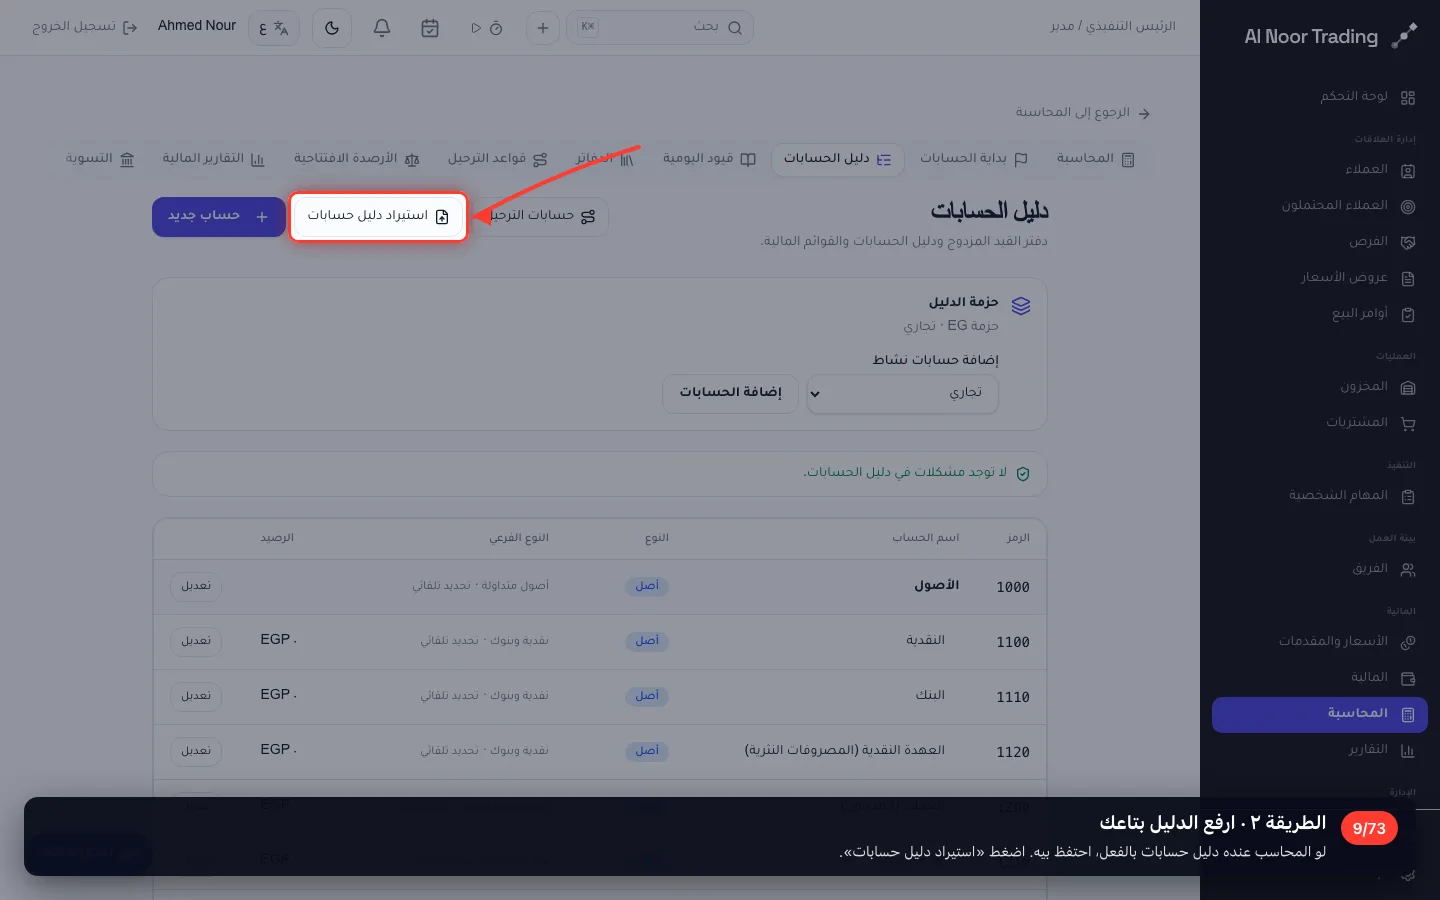Switch to قيود اليومية tab
Viewport: 1440px width, 900px height.
coord(709,159)
